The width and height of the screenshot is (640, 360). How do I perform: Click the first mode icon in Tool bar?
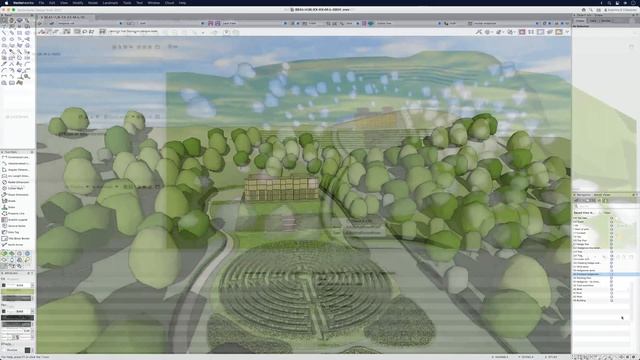click(42, 32)
